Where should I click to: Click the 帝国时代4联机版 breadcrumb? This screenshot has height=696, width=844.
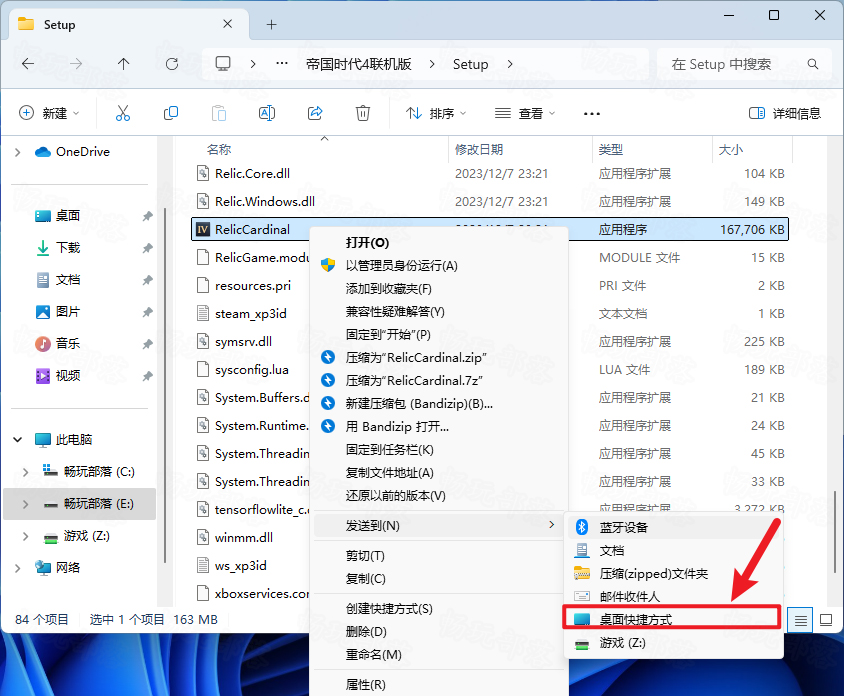pos(358,64)
